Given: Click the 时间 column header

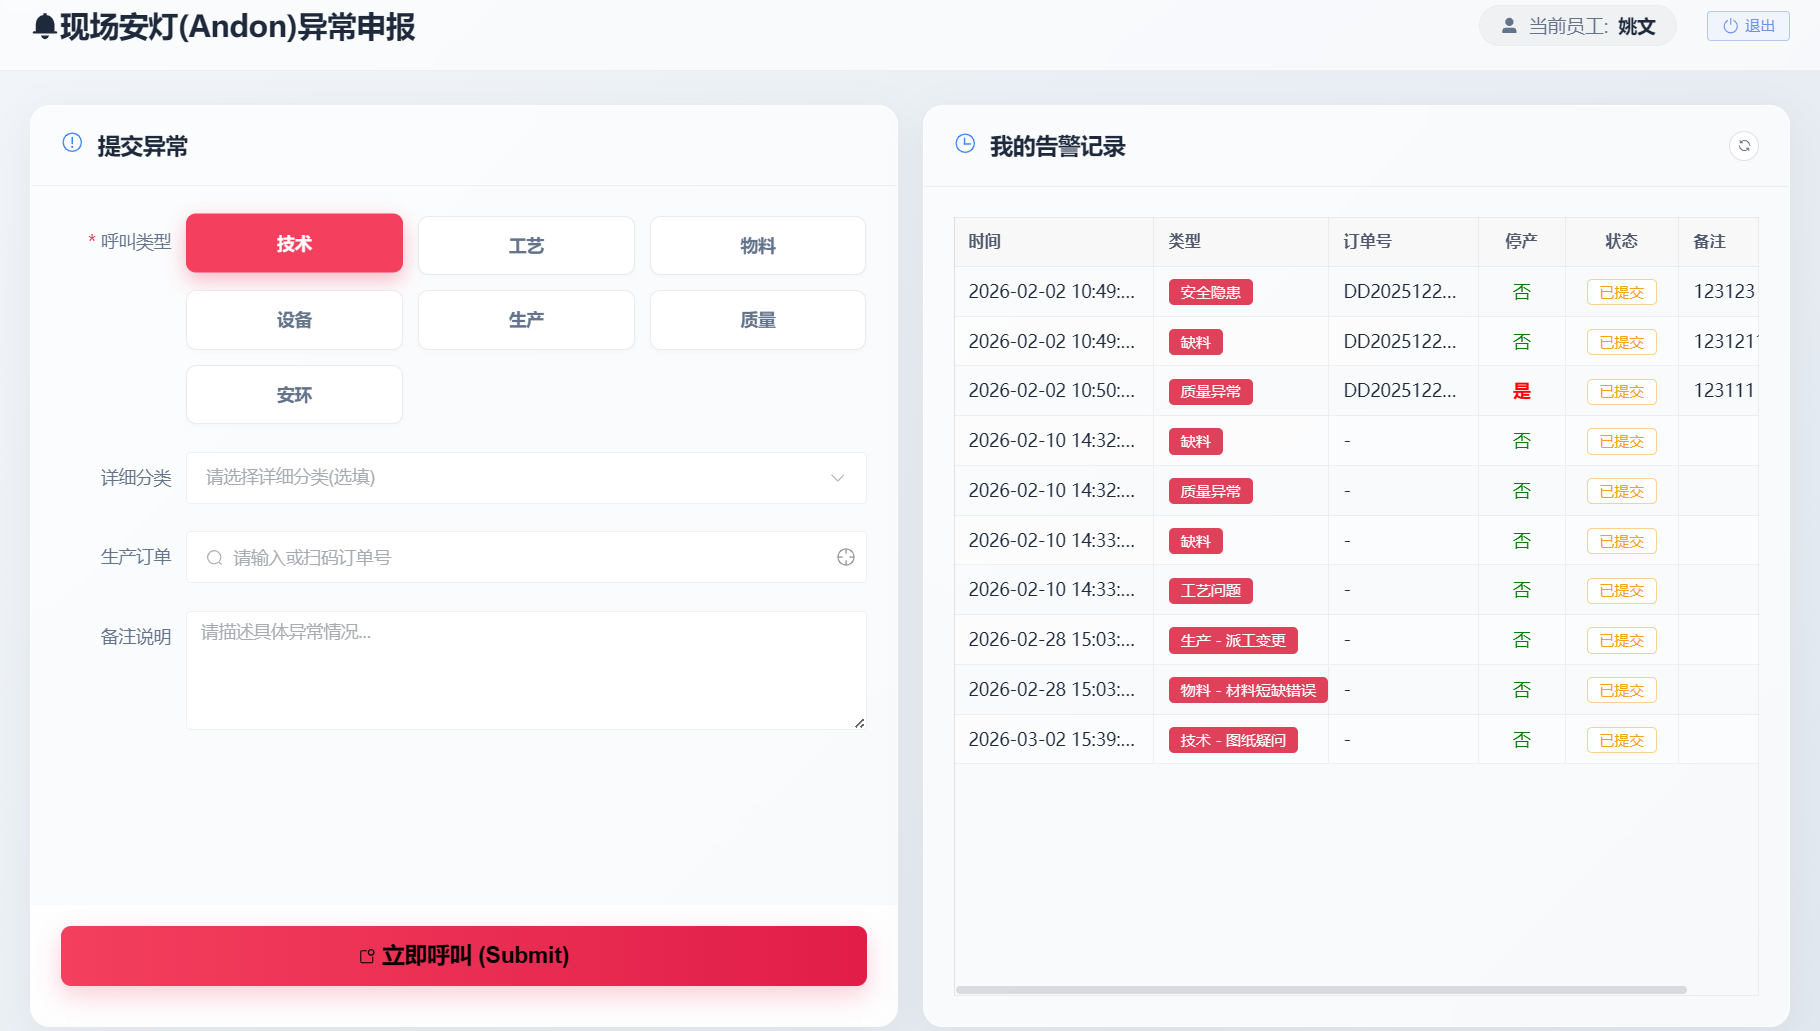Looking at the screenshot, I should (985, 241).
